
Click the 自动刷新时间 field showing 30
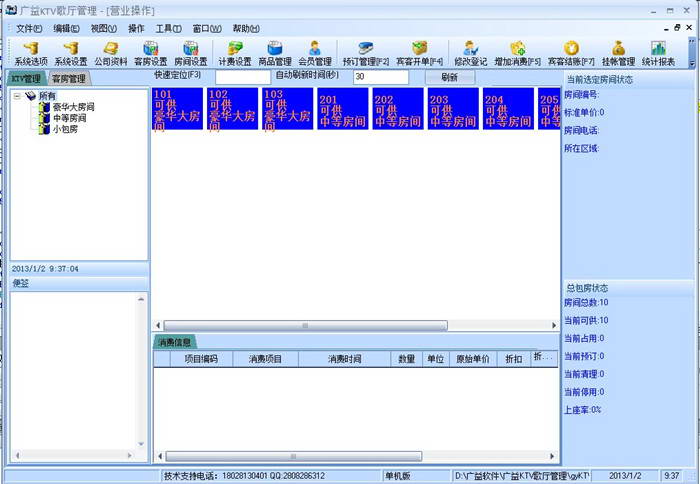pos(381,77)
